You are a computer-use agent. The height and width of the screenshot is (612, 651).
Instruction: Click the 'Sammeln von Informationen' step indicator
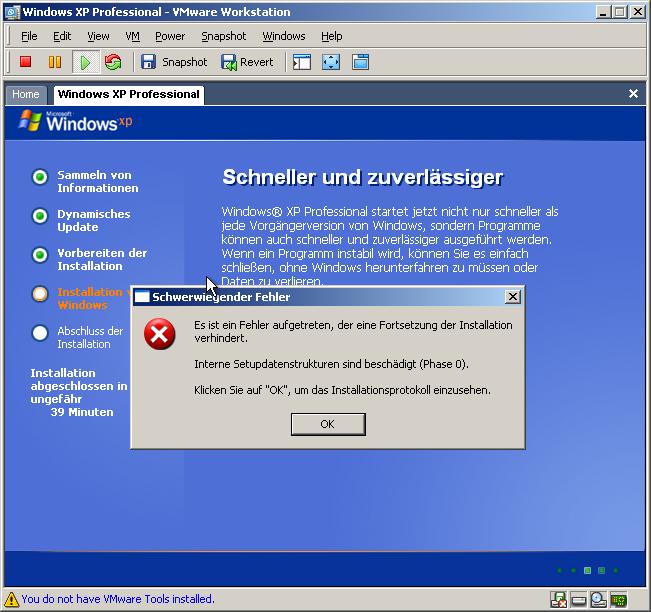pyautogui.click(x=40, y=177)
